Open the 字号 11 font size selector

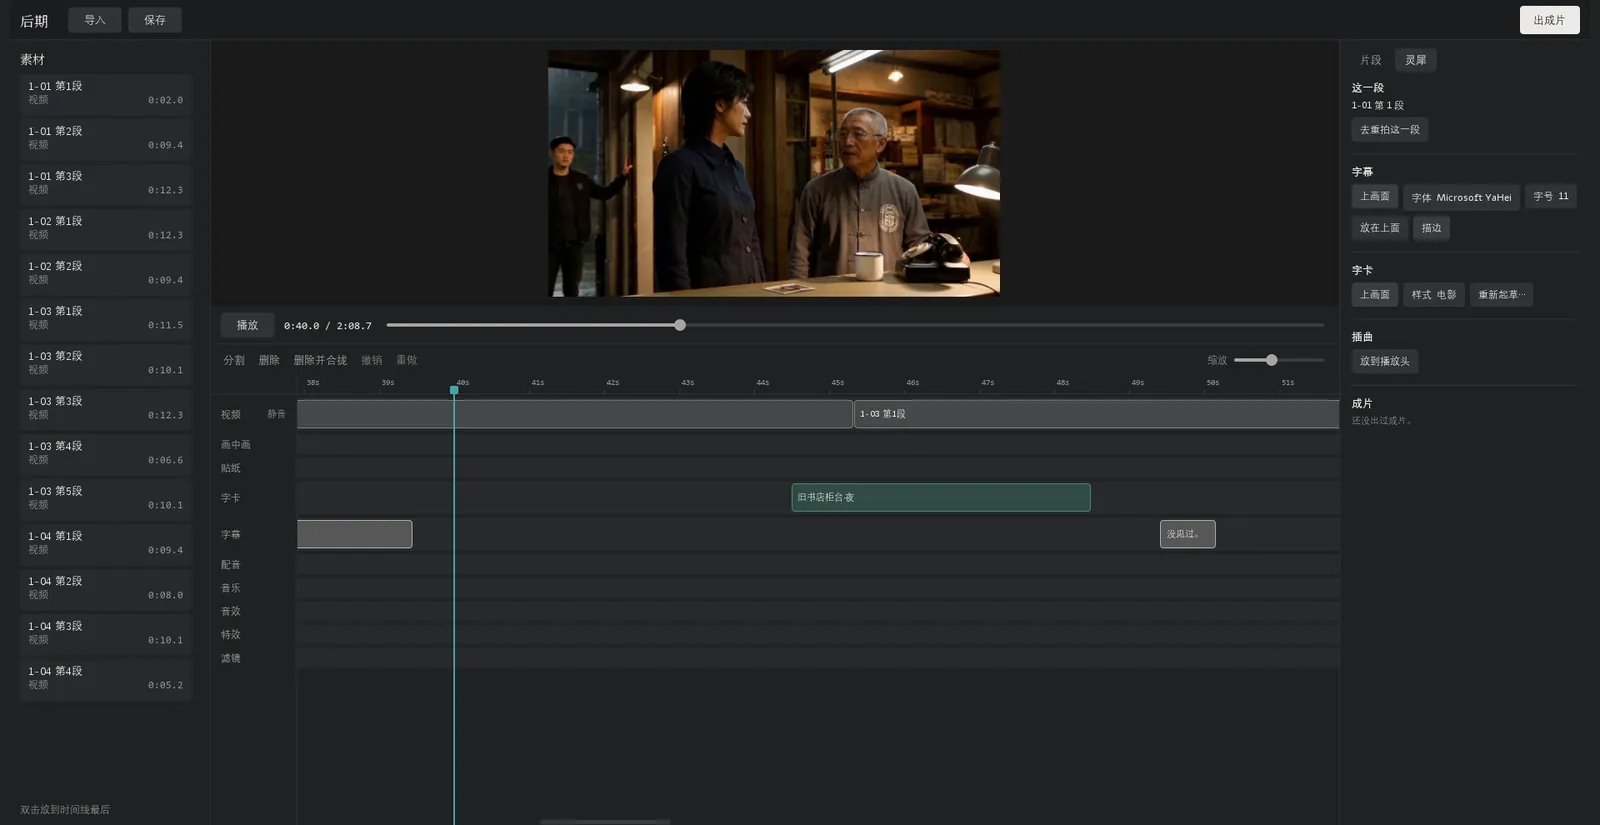tap(1551, 196)
